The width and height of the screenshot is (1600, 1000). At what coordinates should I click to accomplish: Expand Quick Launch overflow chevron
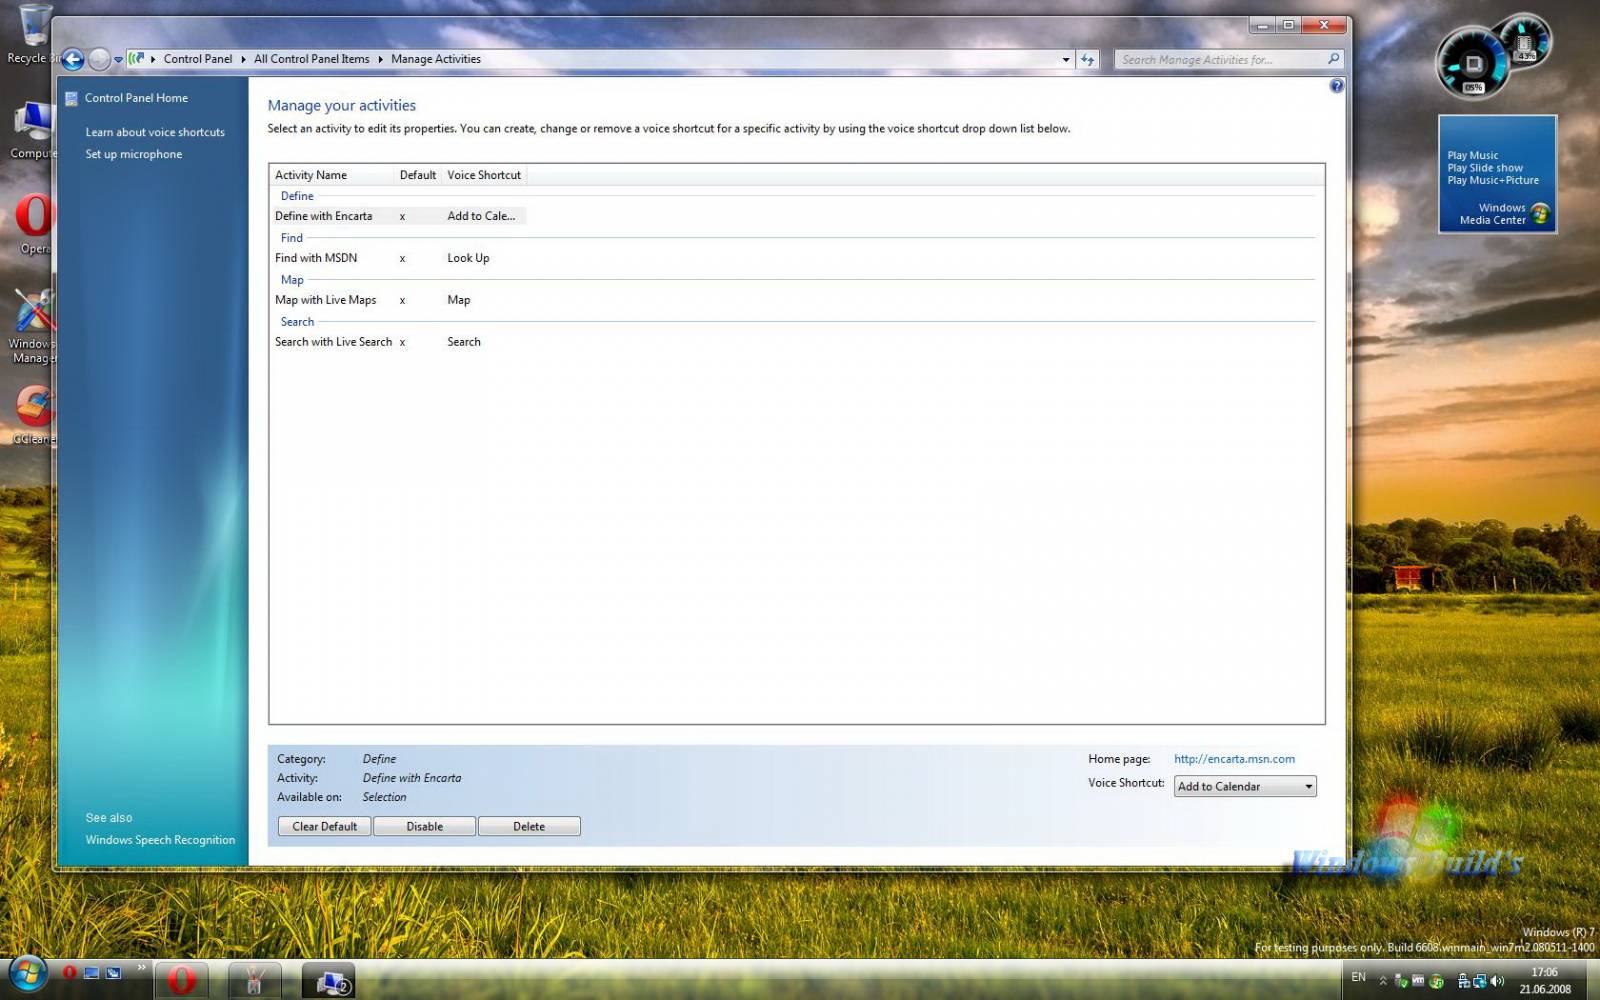tap(141, 968)
